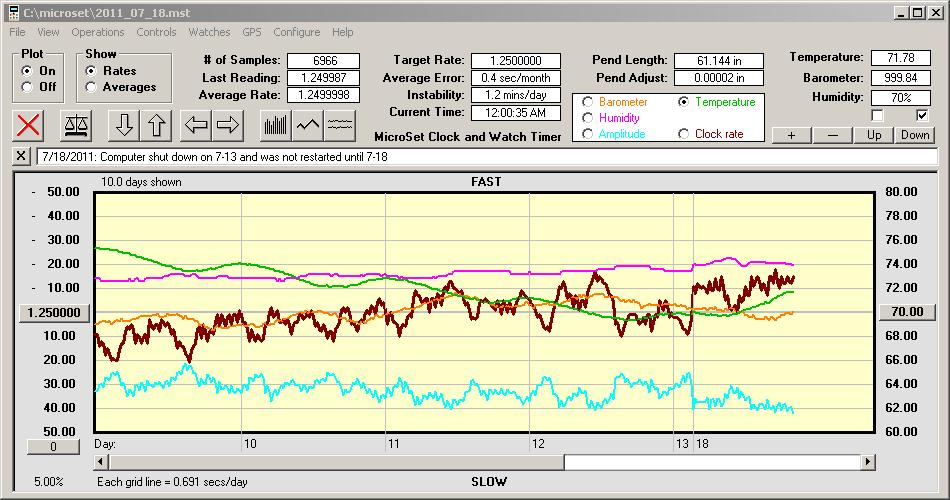The height and width of the screenshot is (500, 950).
Task: Click the Current Time field
Action: pos(516,113)
